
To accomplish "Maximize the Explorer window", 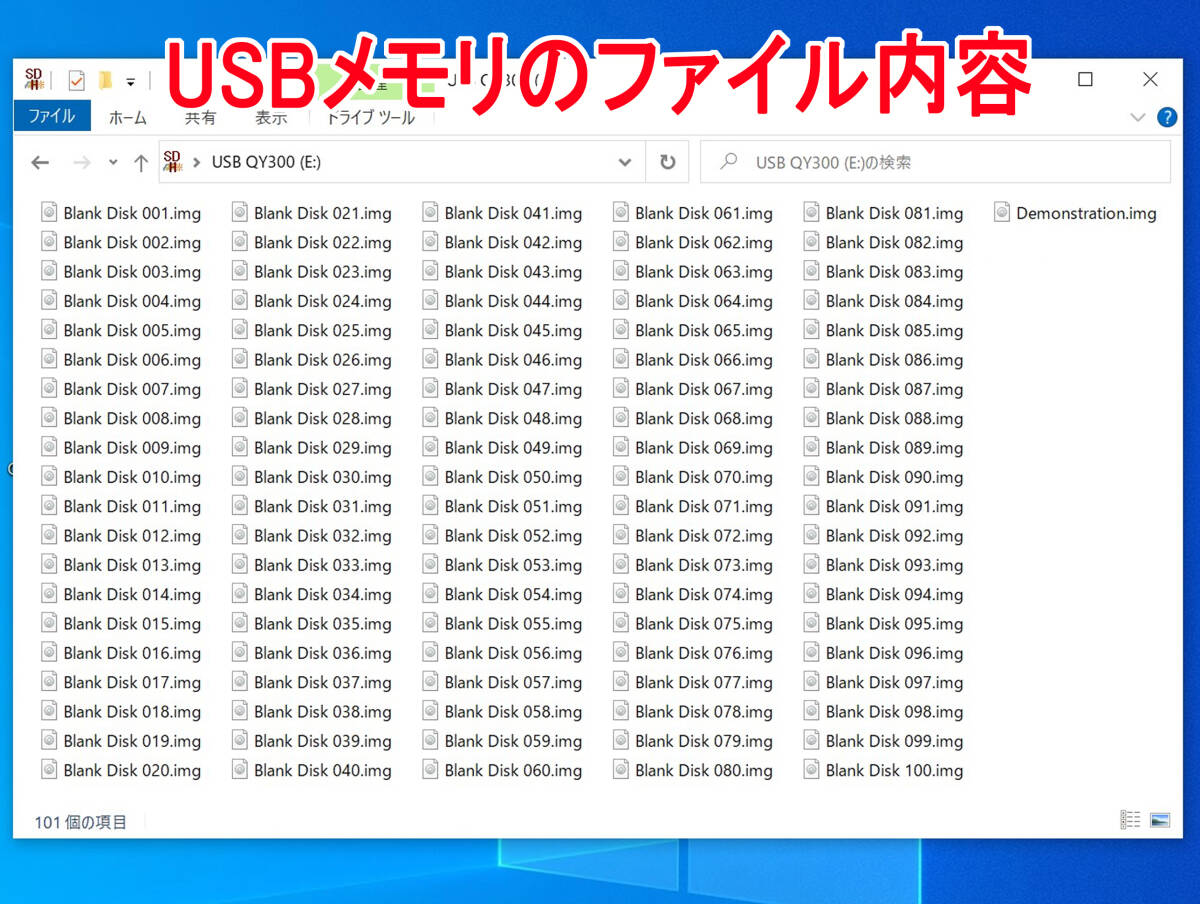I will coord(1085,80).
